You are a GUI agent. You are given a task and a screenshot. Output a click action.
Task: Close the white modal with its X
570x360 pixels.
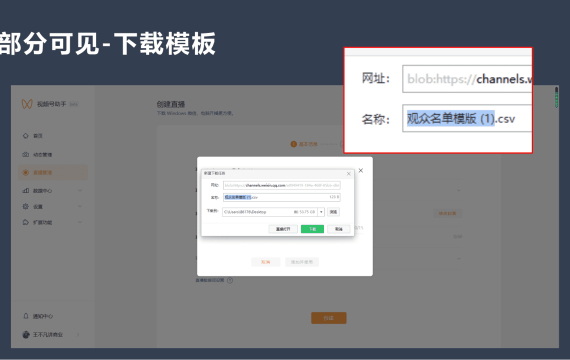point(361,170)
